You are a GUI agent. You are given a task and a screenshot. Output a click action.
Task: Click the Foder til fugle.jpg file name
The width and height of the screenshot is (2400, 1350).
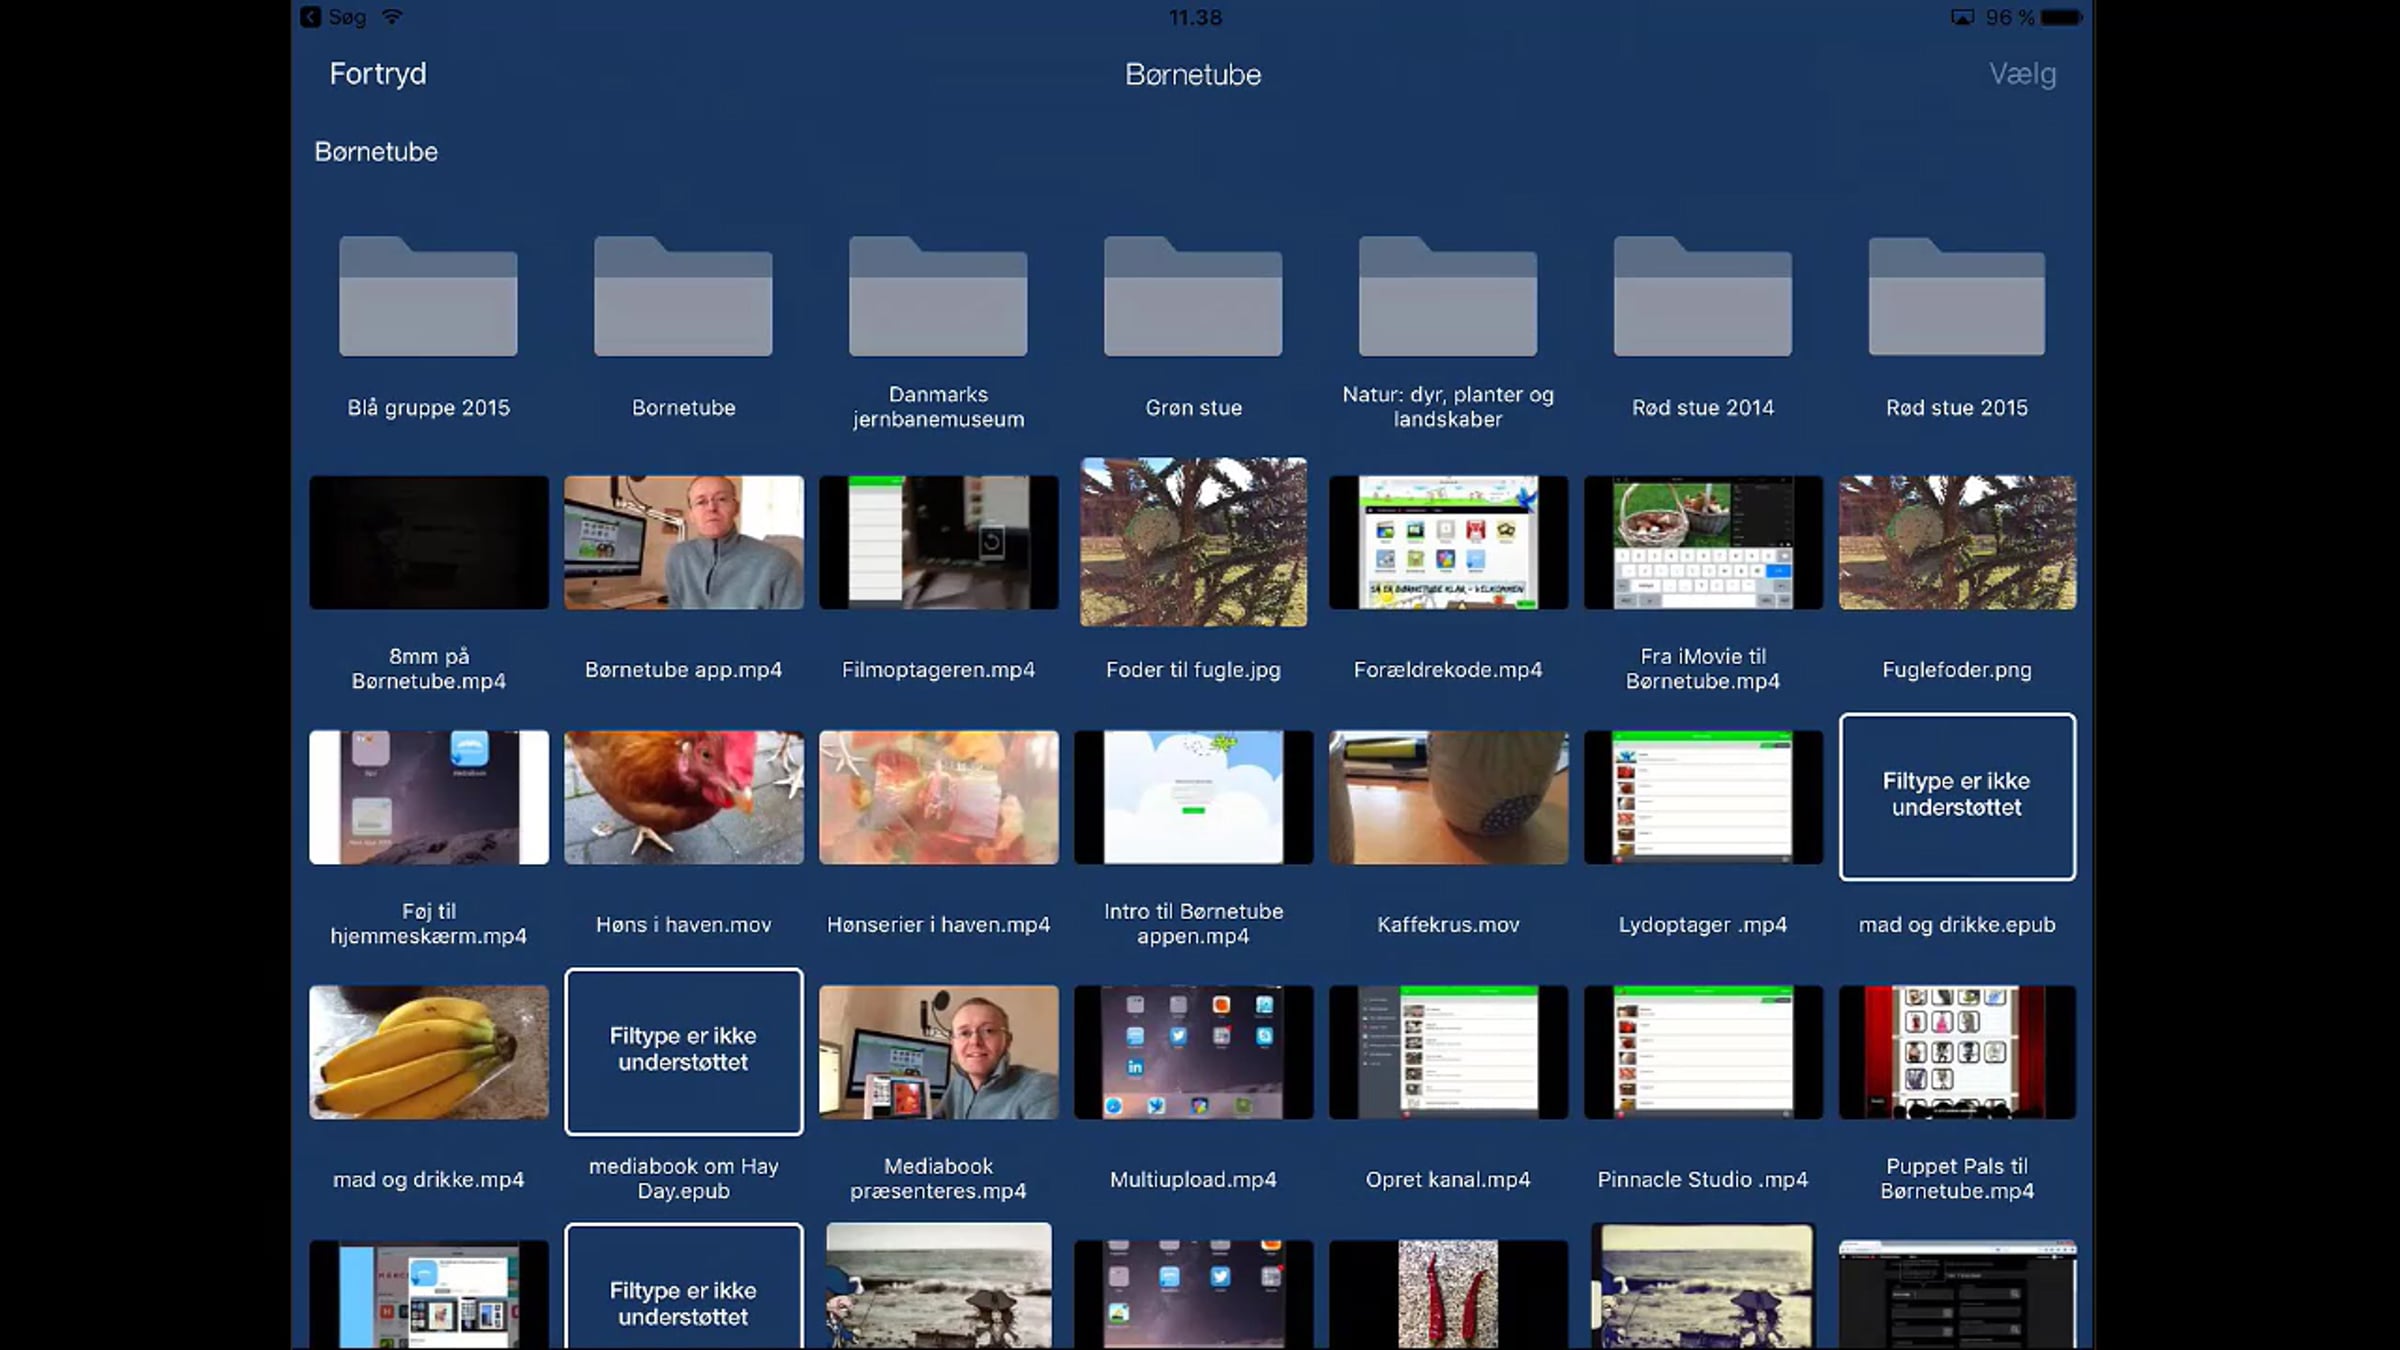[x=1193, y=670]
